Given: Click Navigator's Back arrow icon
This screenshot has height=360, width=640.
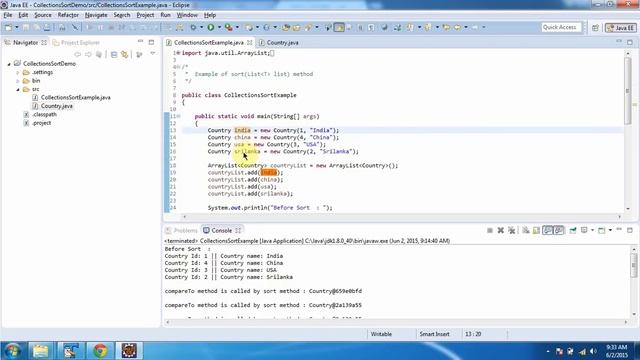Looking at the screenshot, I should pos(78,54).
